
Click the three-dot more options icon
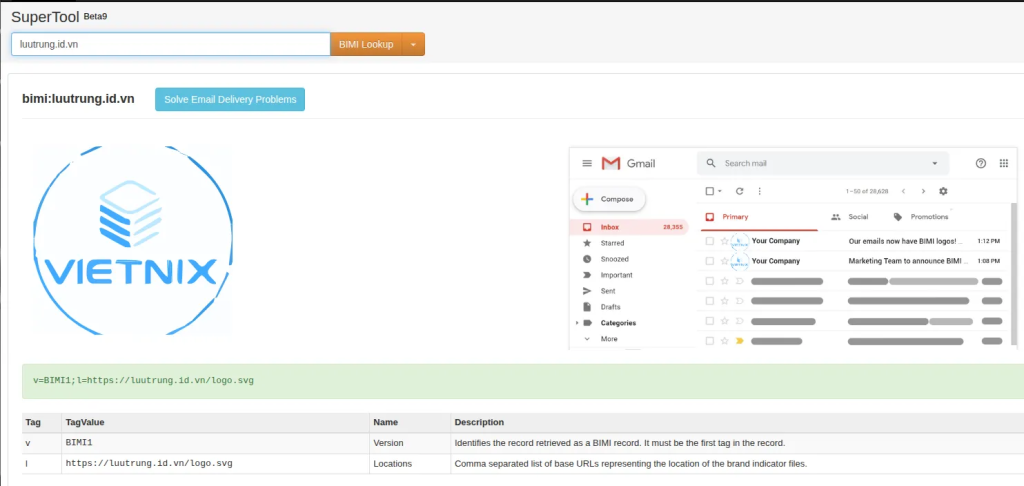tap(760, 191)
